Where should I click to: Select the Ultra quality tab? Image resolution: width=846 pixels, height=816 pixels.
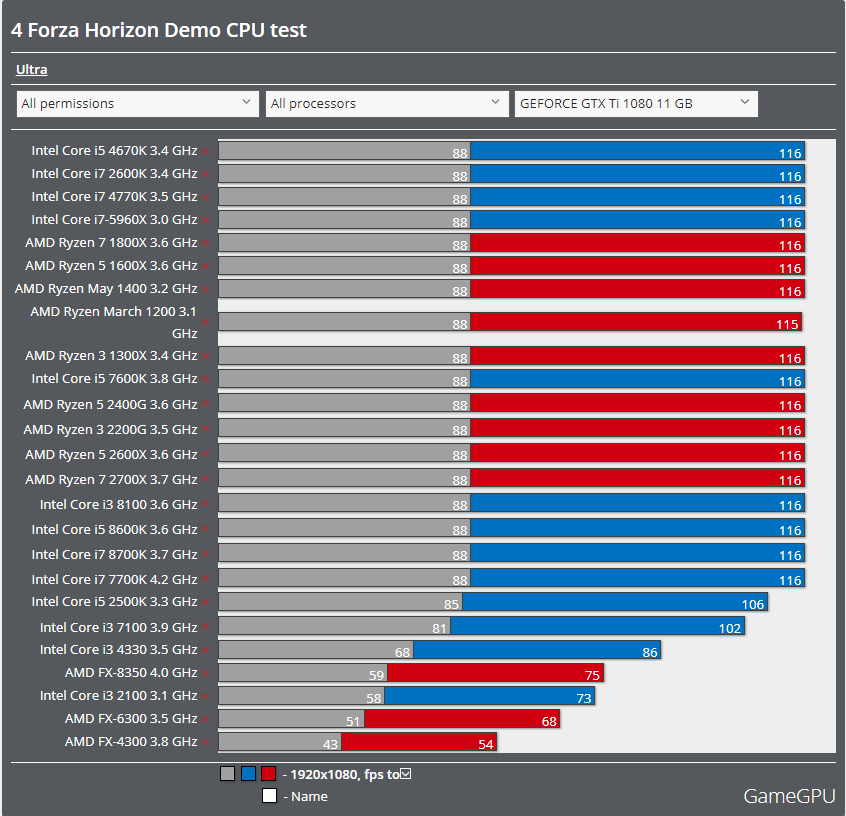32,70
